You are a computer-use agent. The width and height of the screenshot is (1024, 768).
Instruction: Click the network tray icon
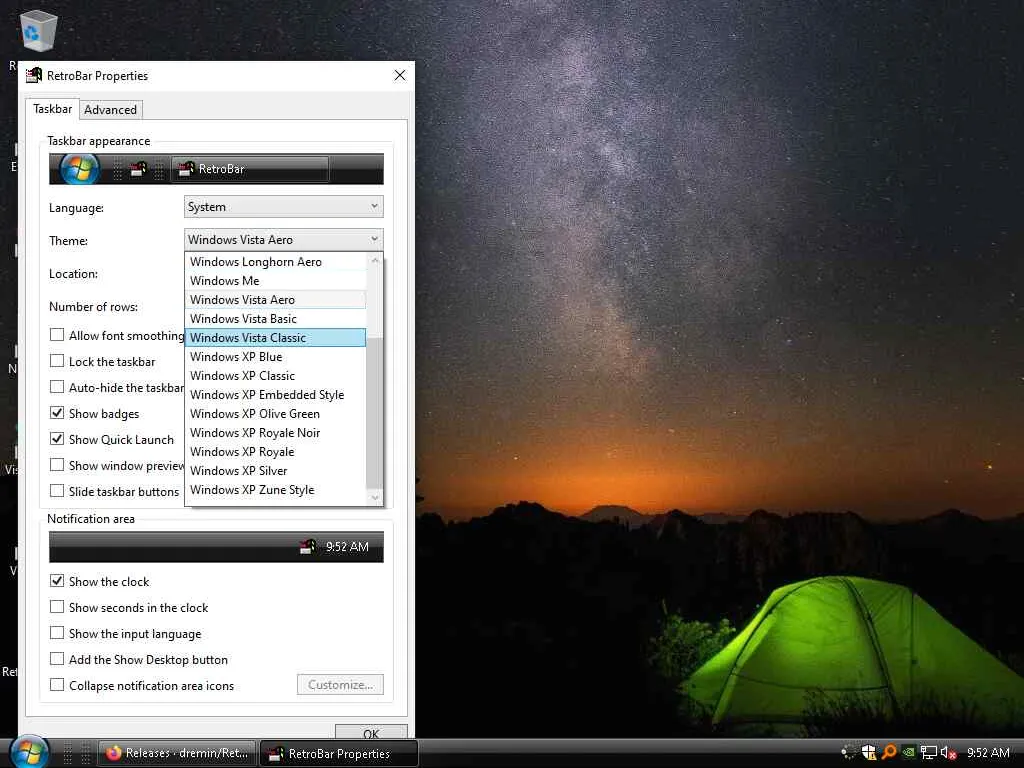[x=928, y=753]
